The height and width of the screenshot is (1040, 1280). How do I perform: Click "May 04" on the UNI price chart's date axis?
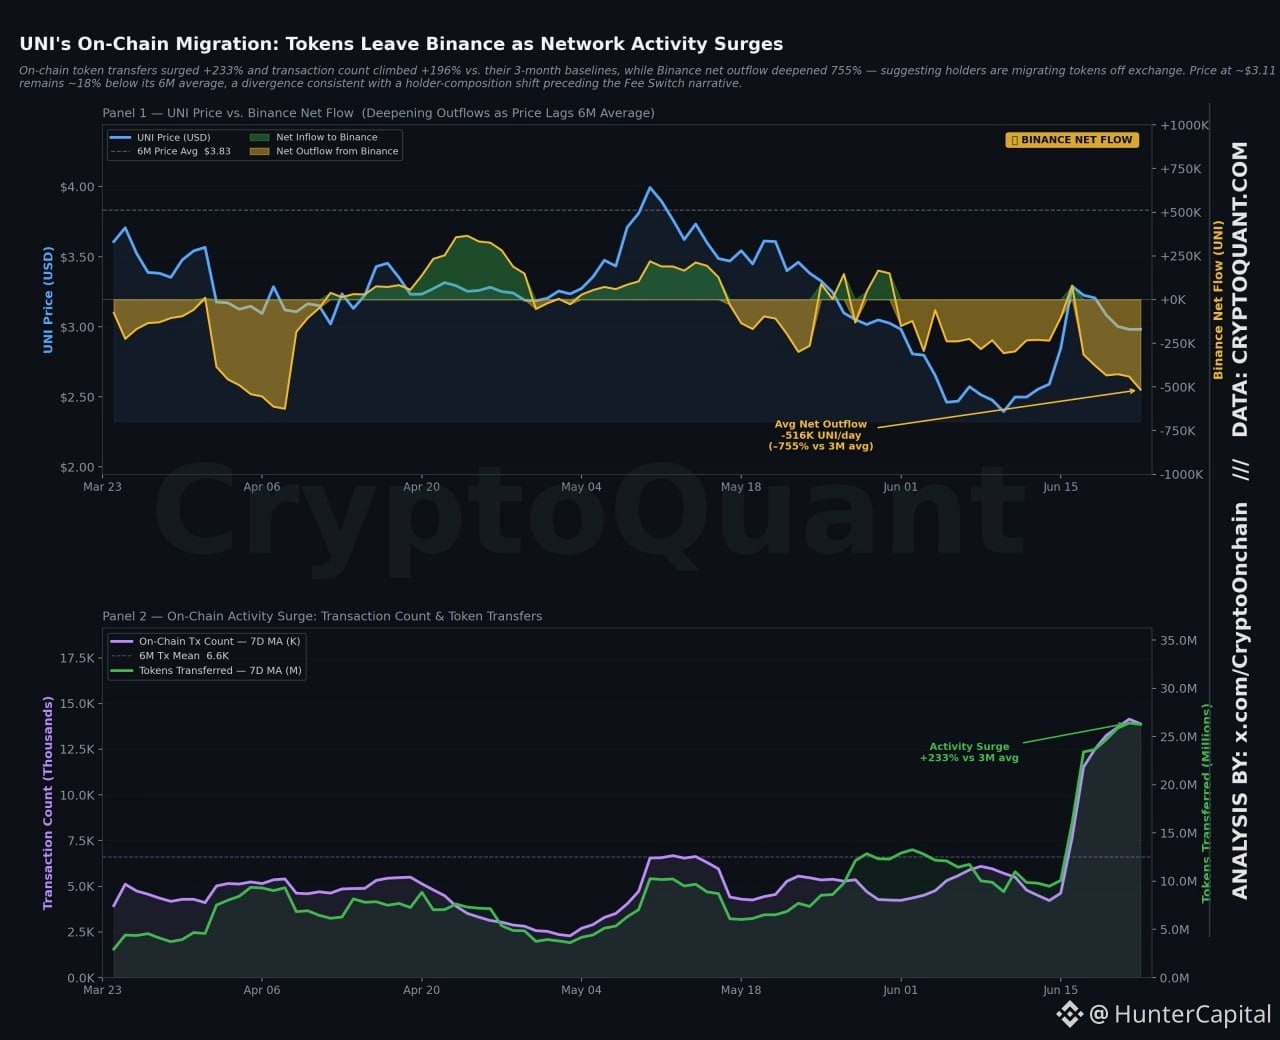click(581, 487)
